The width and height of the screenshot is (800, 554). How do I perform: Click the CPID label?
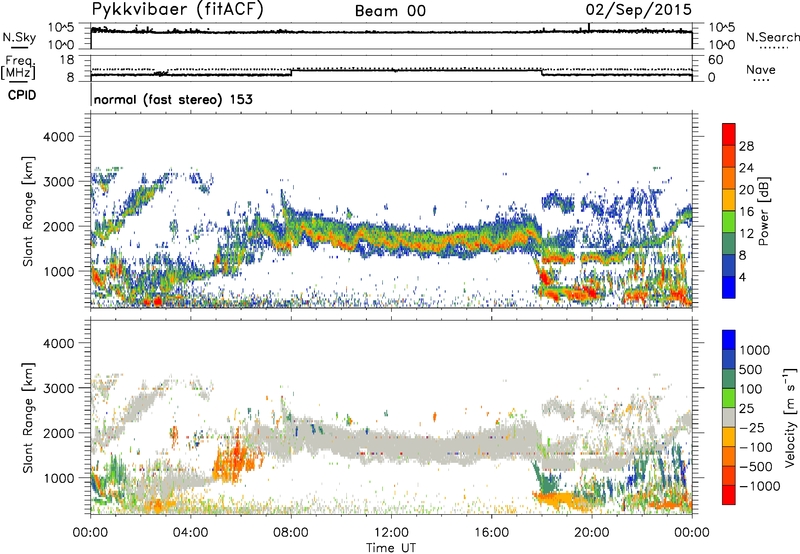(22, 95)
